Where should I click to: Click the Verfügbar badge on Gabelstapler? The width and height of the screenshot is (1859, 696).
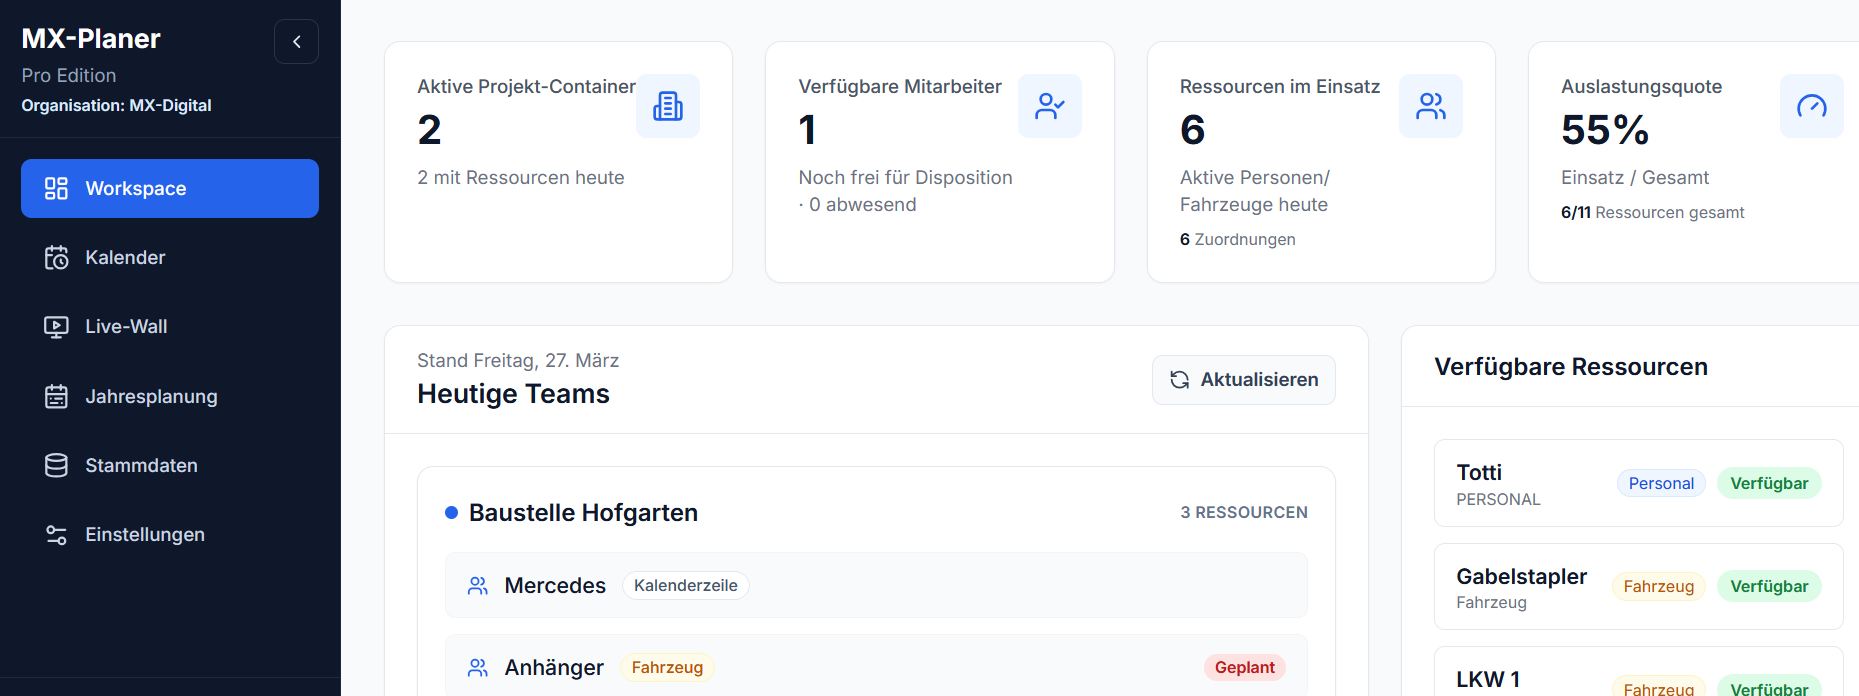[x=1768, y=587]
